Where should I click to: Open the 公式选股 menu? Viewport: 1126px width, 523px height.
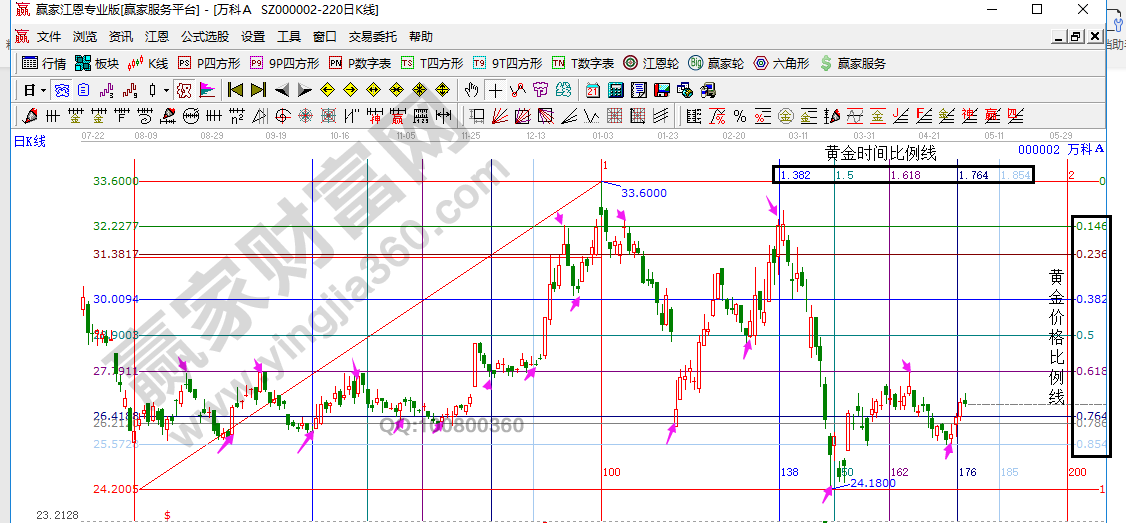click(204, 36)
